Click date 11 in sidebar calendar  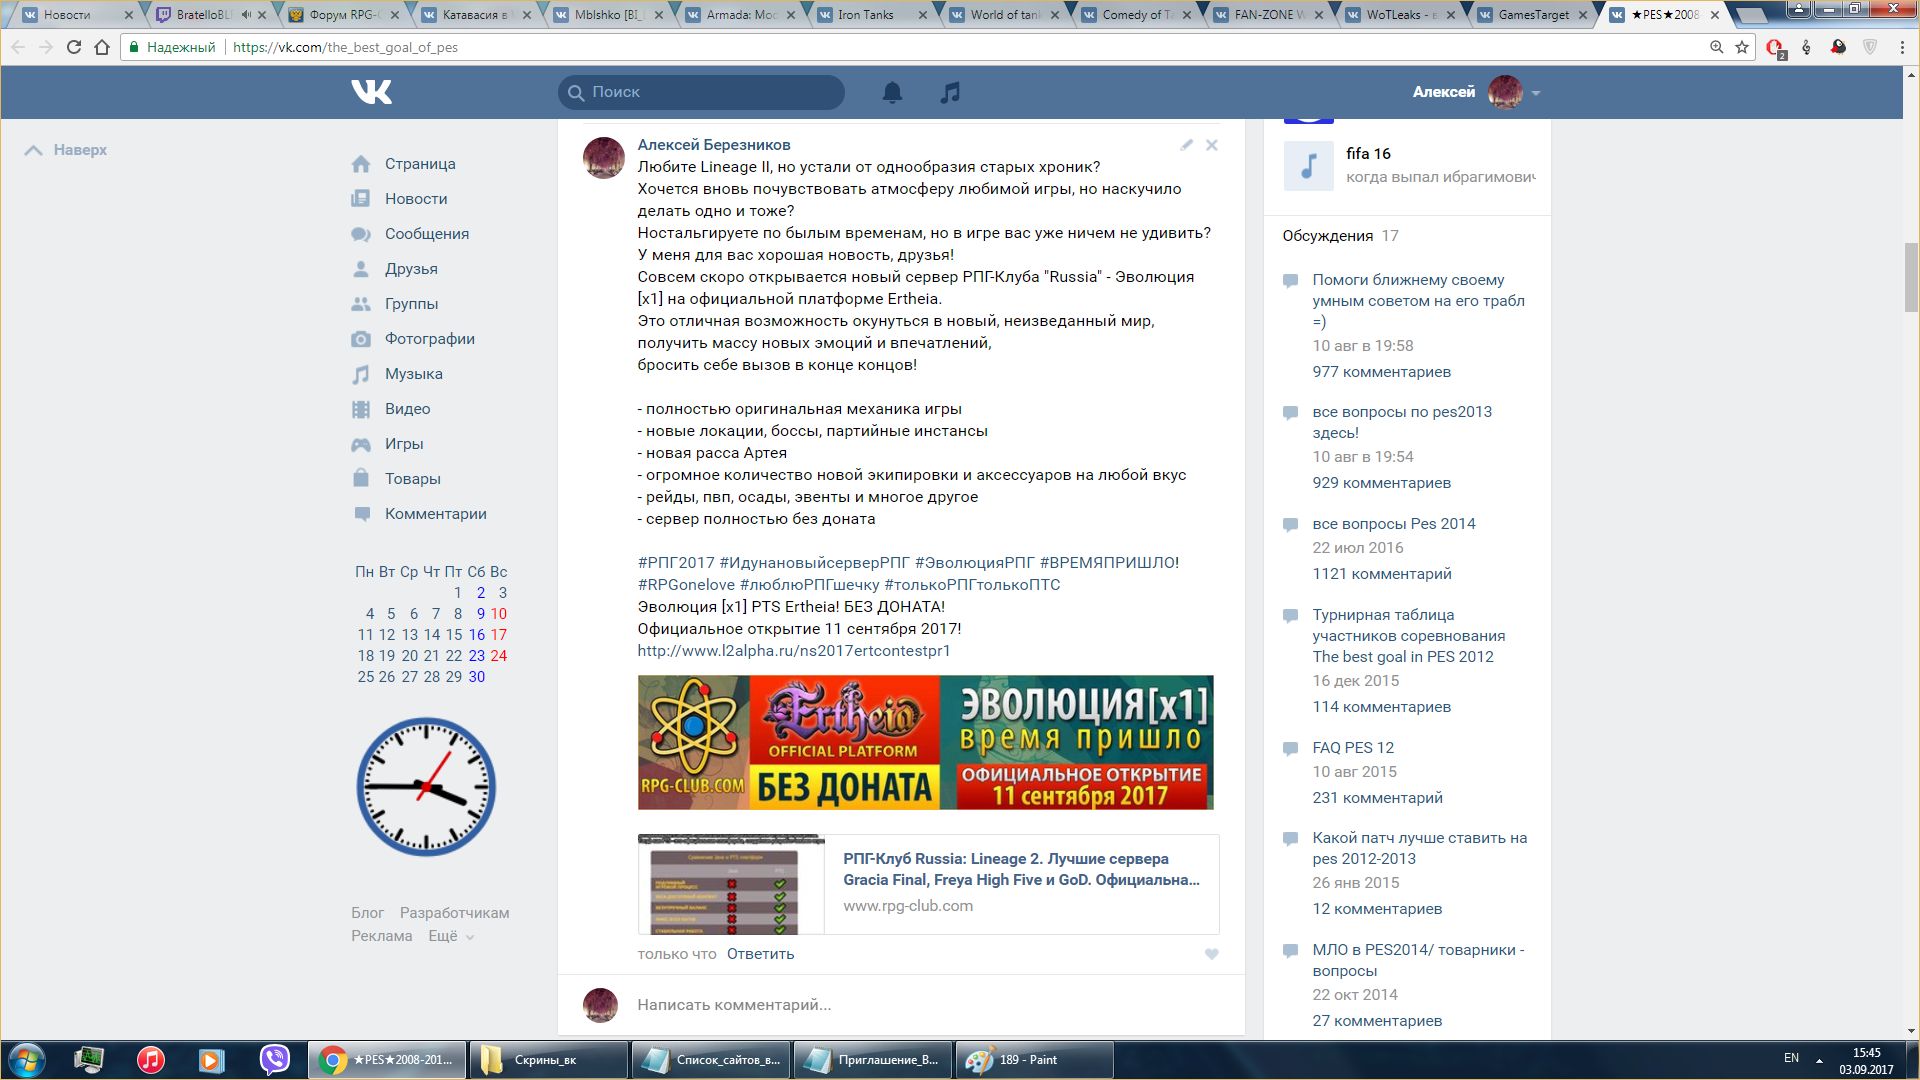(x=365, y=635)
